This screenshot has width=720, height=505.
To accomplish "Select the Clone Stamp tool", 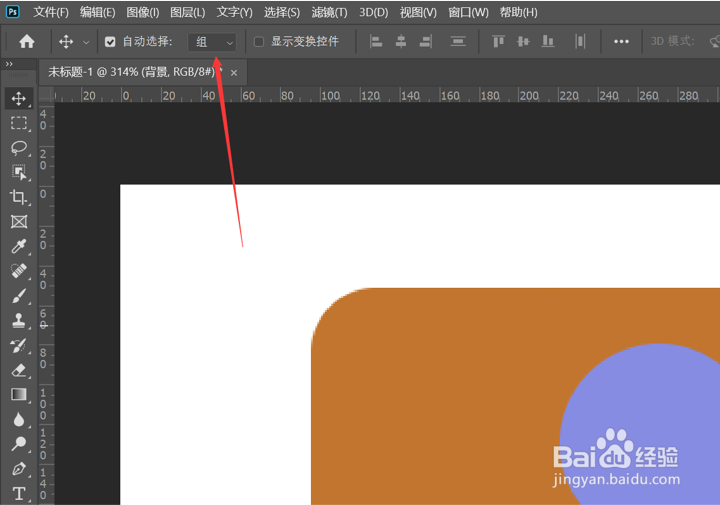I will coord(19,320).
